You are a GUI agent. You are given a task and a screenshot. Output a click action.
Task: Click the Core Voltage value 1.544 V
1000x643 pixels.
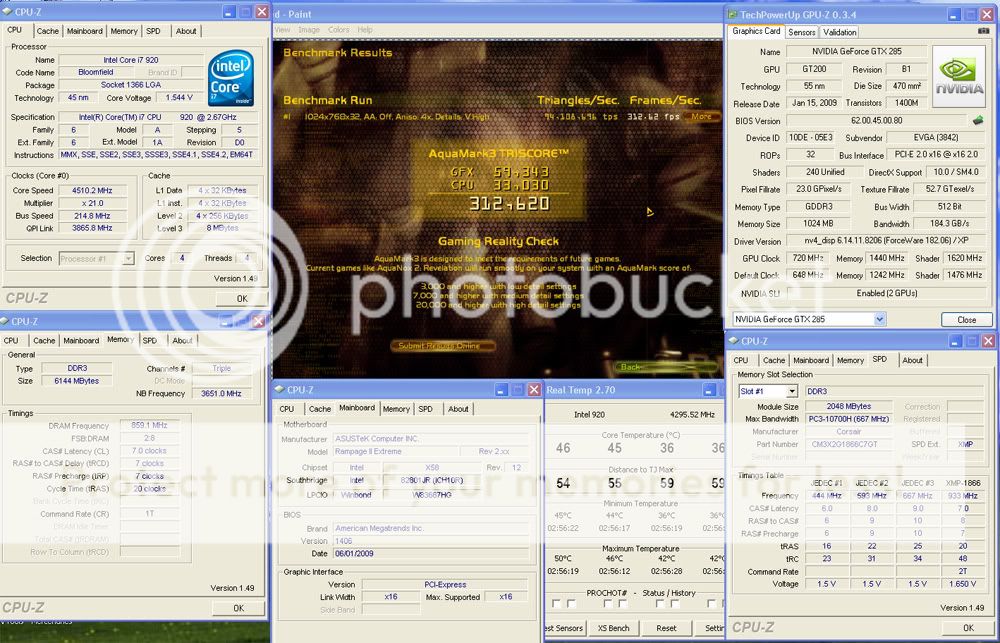click(x=179, y=98)
